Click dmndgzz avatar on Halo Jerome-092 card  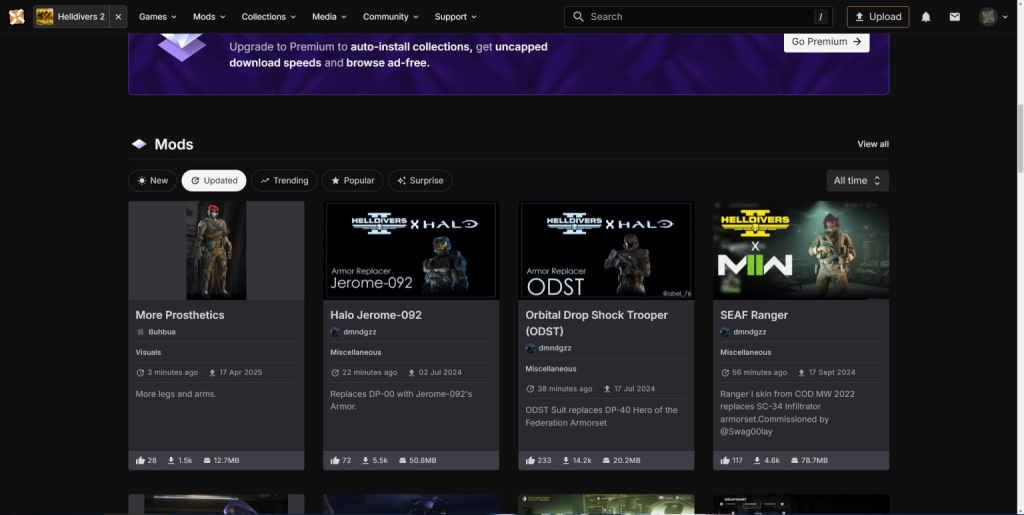(335, 332)
